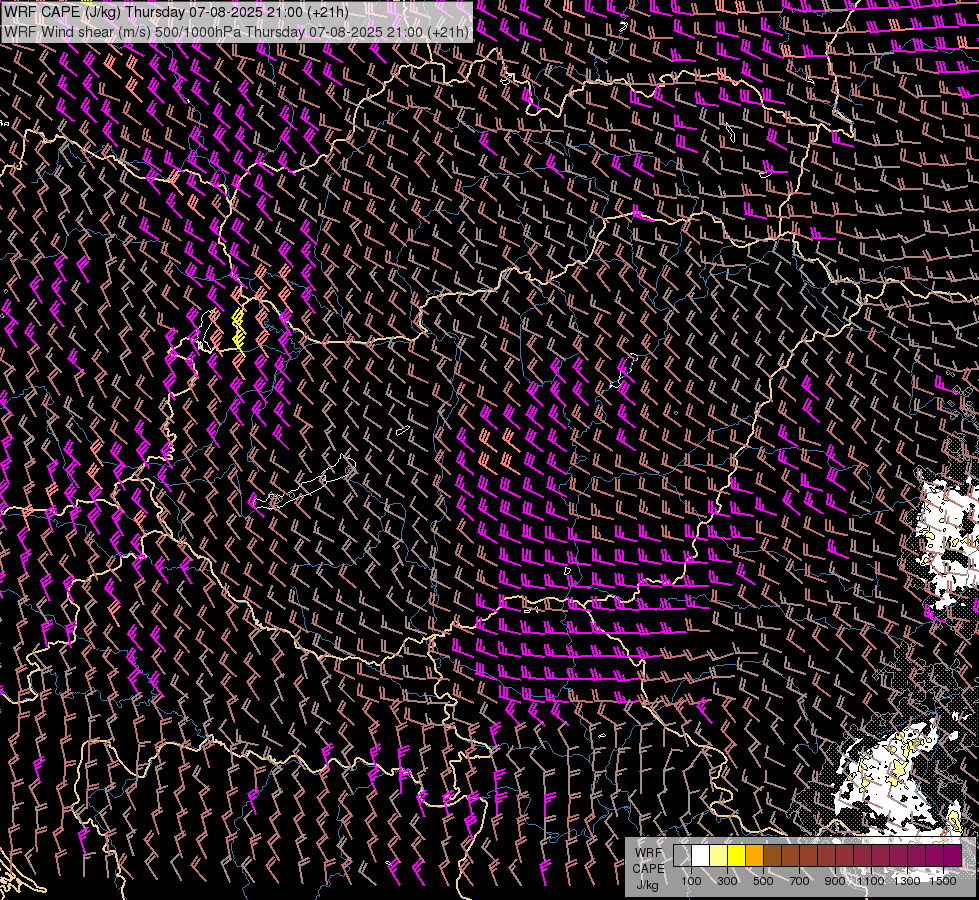Click the legend value 700
The image size is (979, 900).
pyautogui.click(x=799, y=881)
